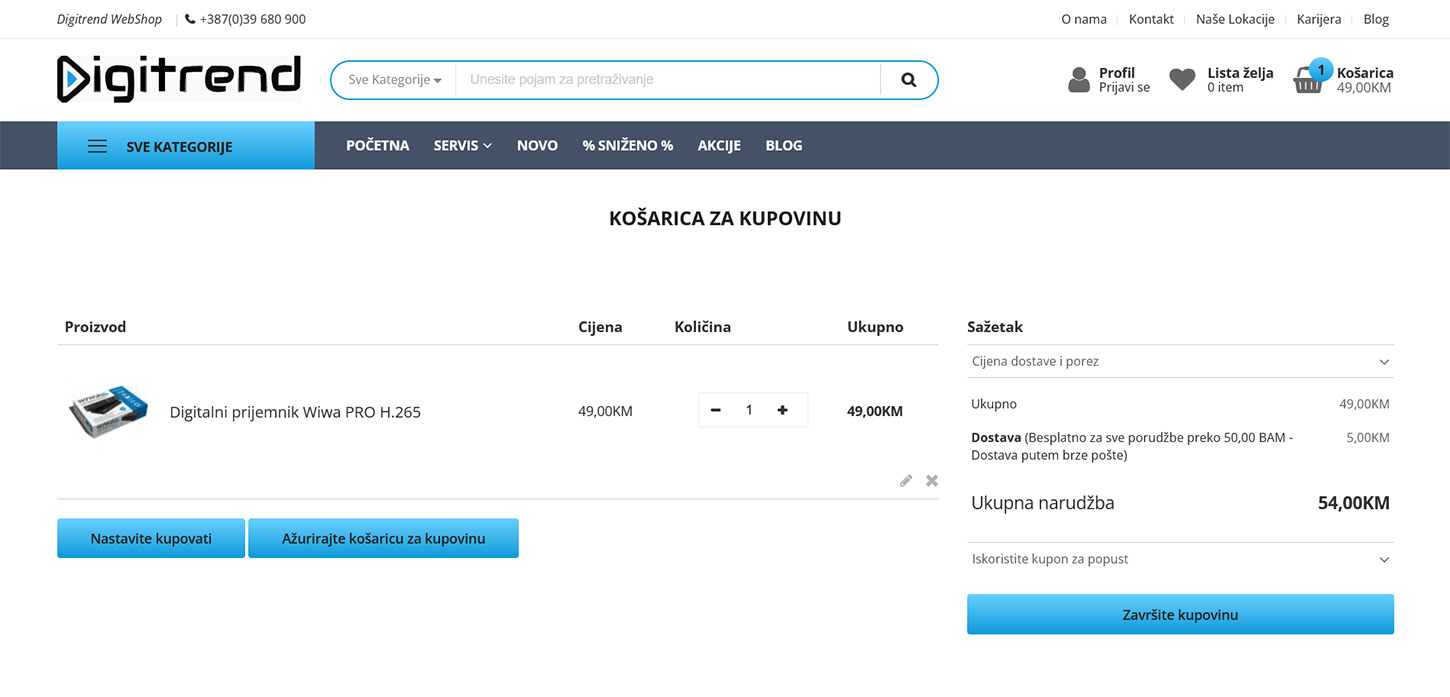Image resolution: width=1450 pixels, height=697 pixels.
Task: Open the Wiwa PRO receiver product thumbnail
Action: pyautogui.click(x=108, y=411)
